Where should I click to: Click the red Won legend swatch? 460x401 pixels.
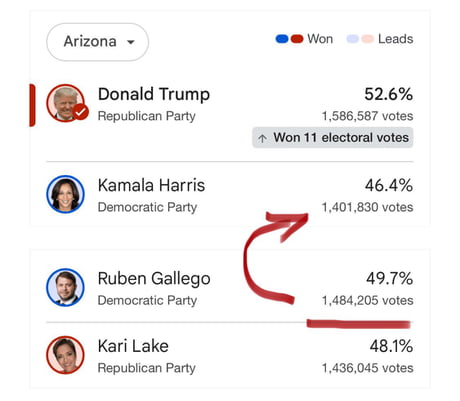click(x=297, y=39)
